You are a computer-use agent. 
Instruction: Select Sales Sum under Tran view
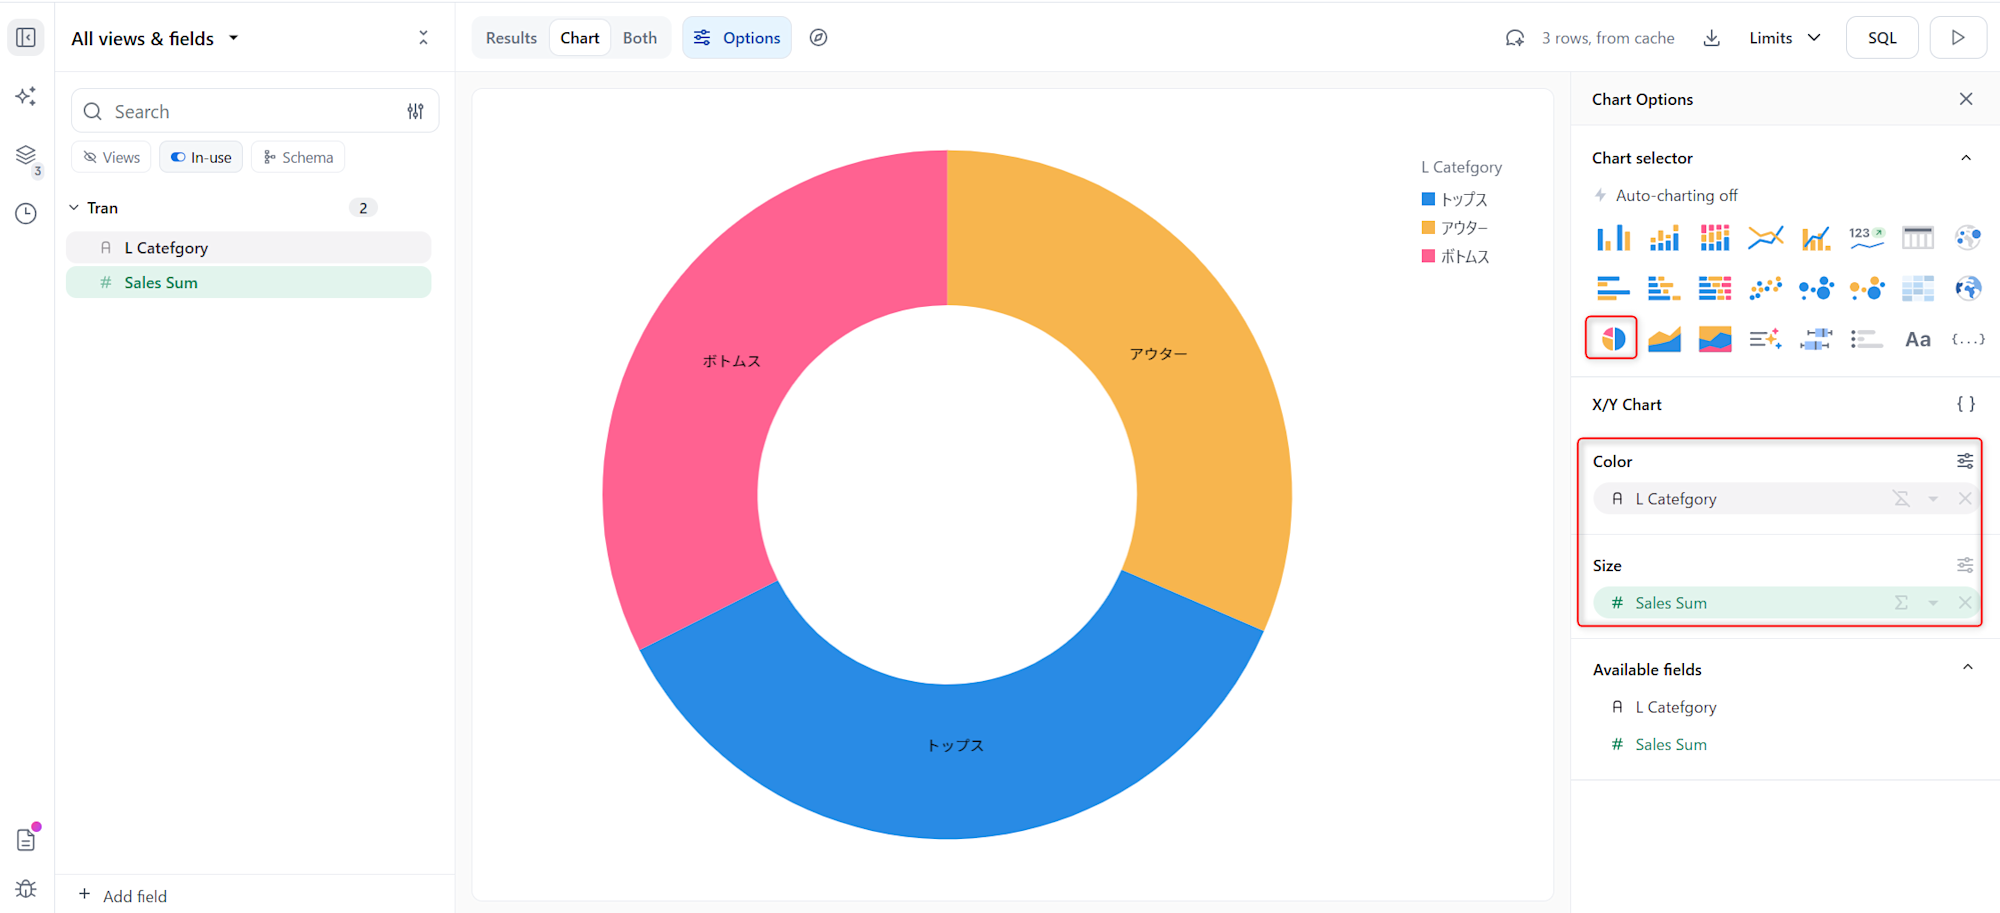tap(249, 283)
